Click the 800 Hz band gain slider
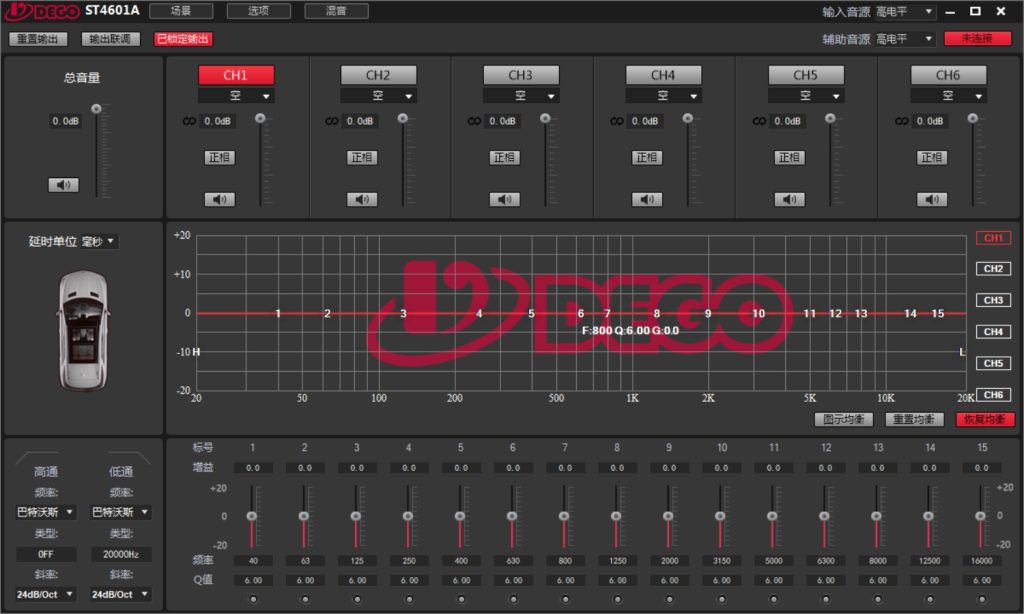The image size is (1024, 614). (564, 516)
